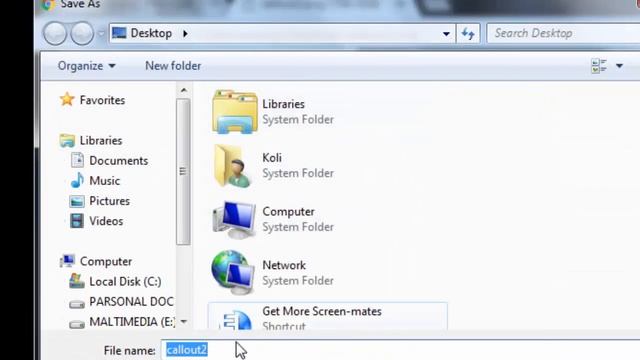This screenshot has width=640, height=360.
Task: Click the Pictures library icon
Action: [77, 201]
